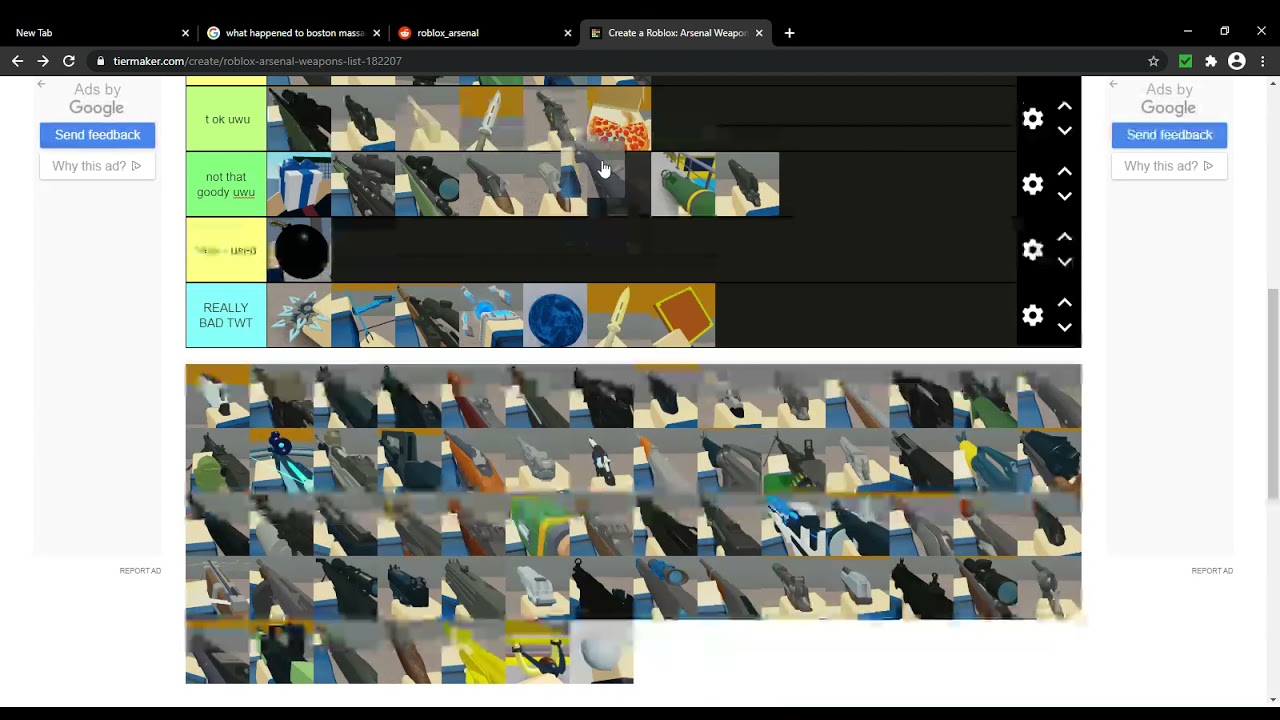Open the Chrome profile avatar
1280x720 pixels.
tap(1237, 61)
